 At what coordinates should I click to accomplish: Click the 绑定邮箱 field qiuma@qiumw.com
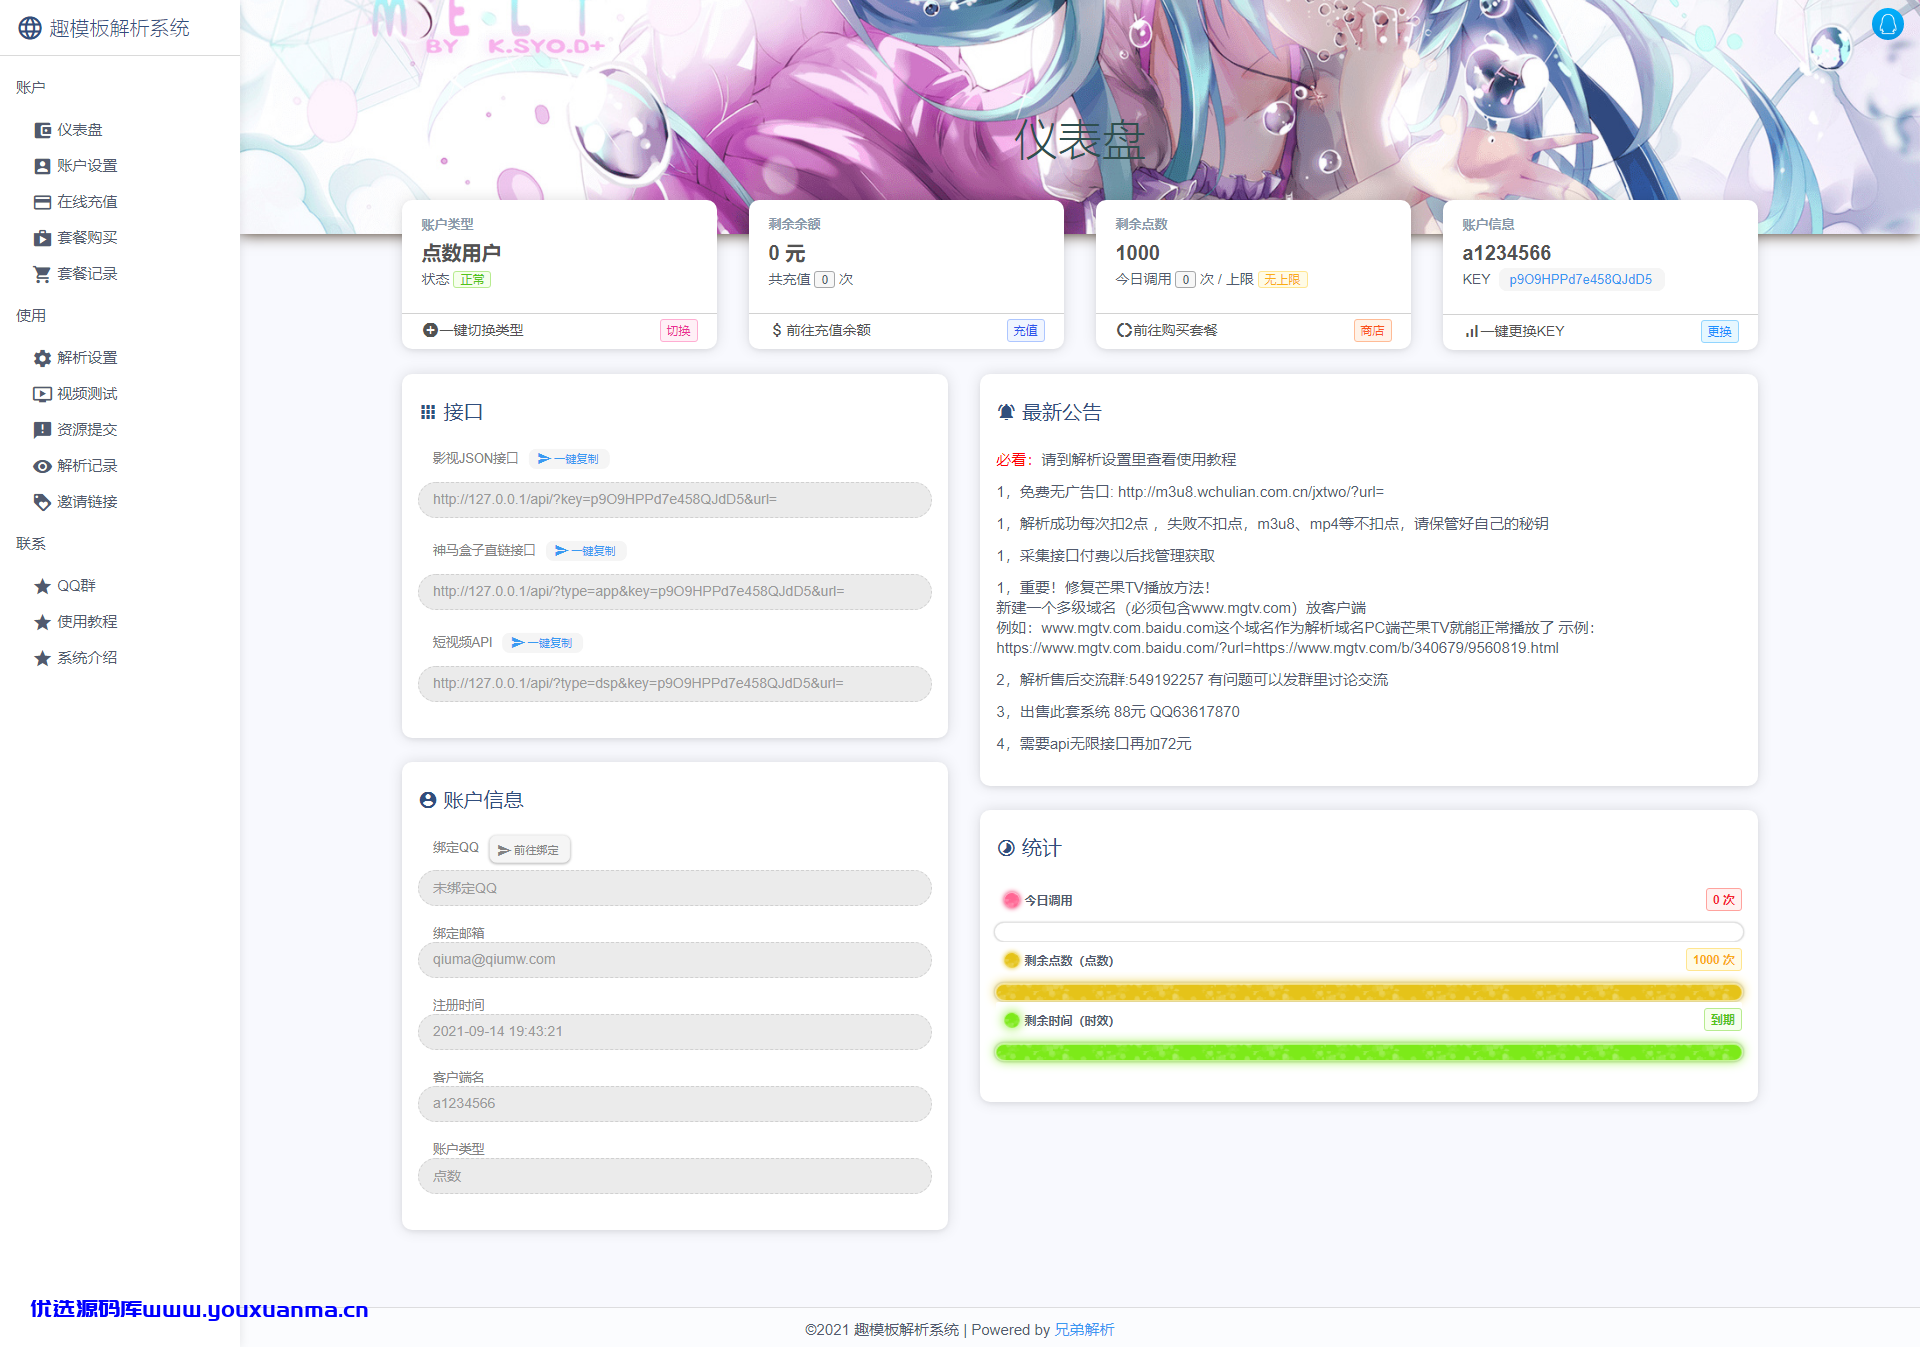[x=675, y=960]
